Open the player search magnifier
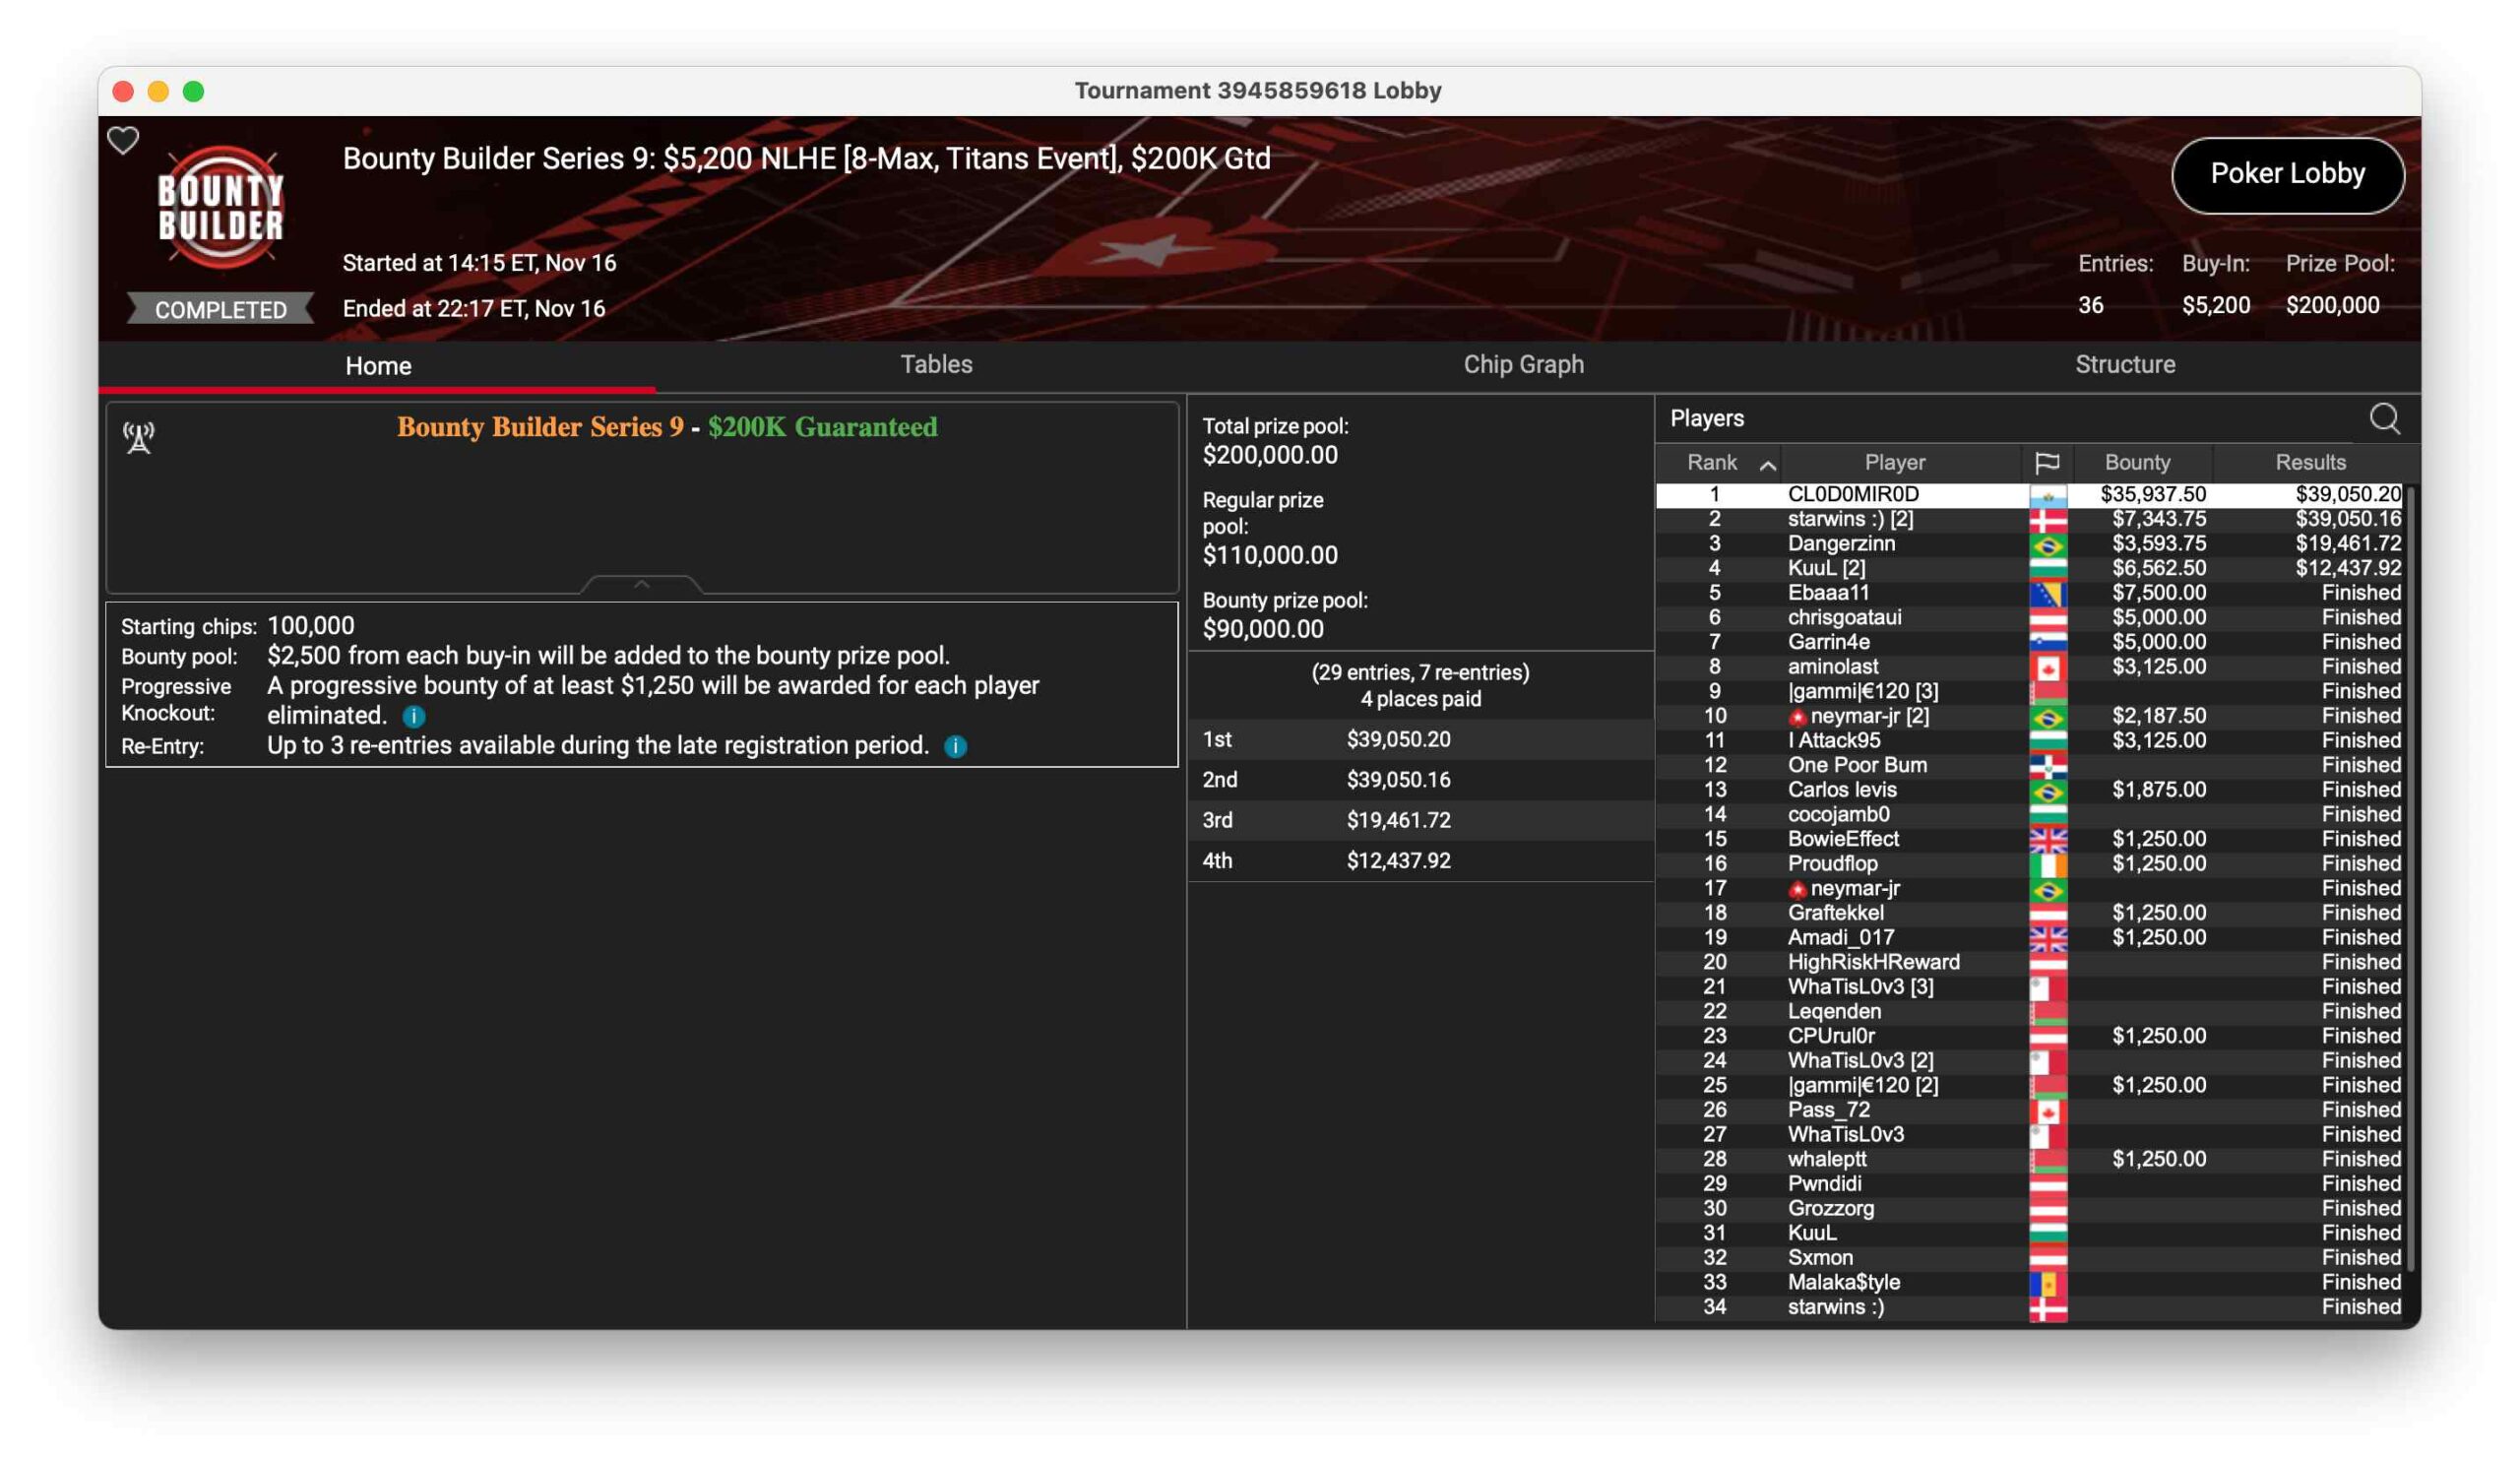This screenshot has width=2520, height=1460. coord(2384,419)
